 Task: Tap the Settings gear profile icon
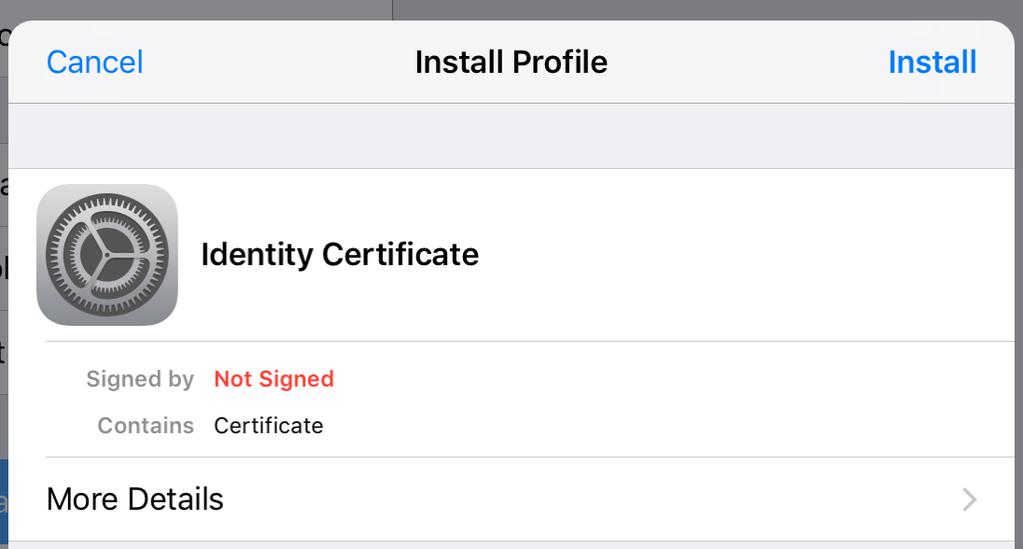pyautogui.click(x=107, y=255)
